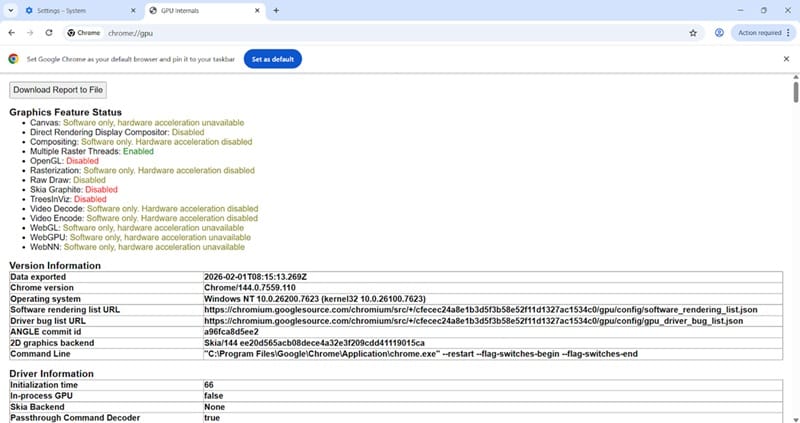Click Initialization time value 66
This screenshot has width=800, height=423.
[209, 385]
